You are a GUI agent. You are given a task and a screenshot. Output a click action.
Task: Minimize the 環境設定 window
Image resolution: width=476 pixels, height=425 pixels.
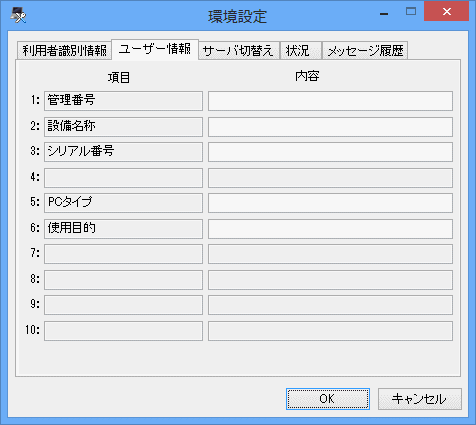coord(384,13)
